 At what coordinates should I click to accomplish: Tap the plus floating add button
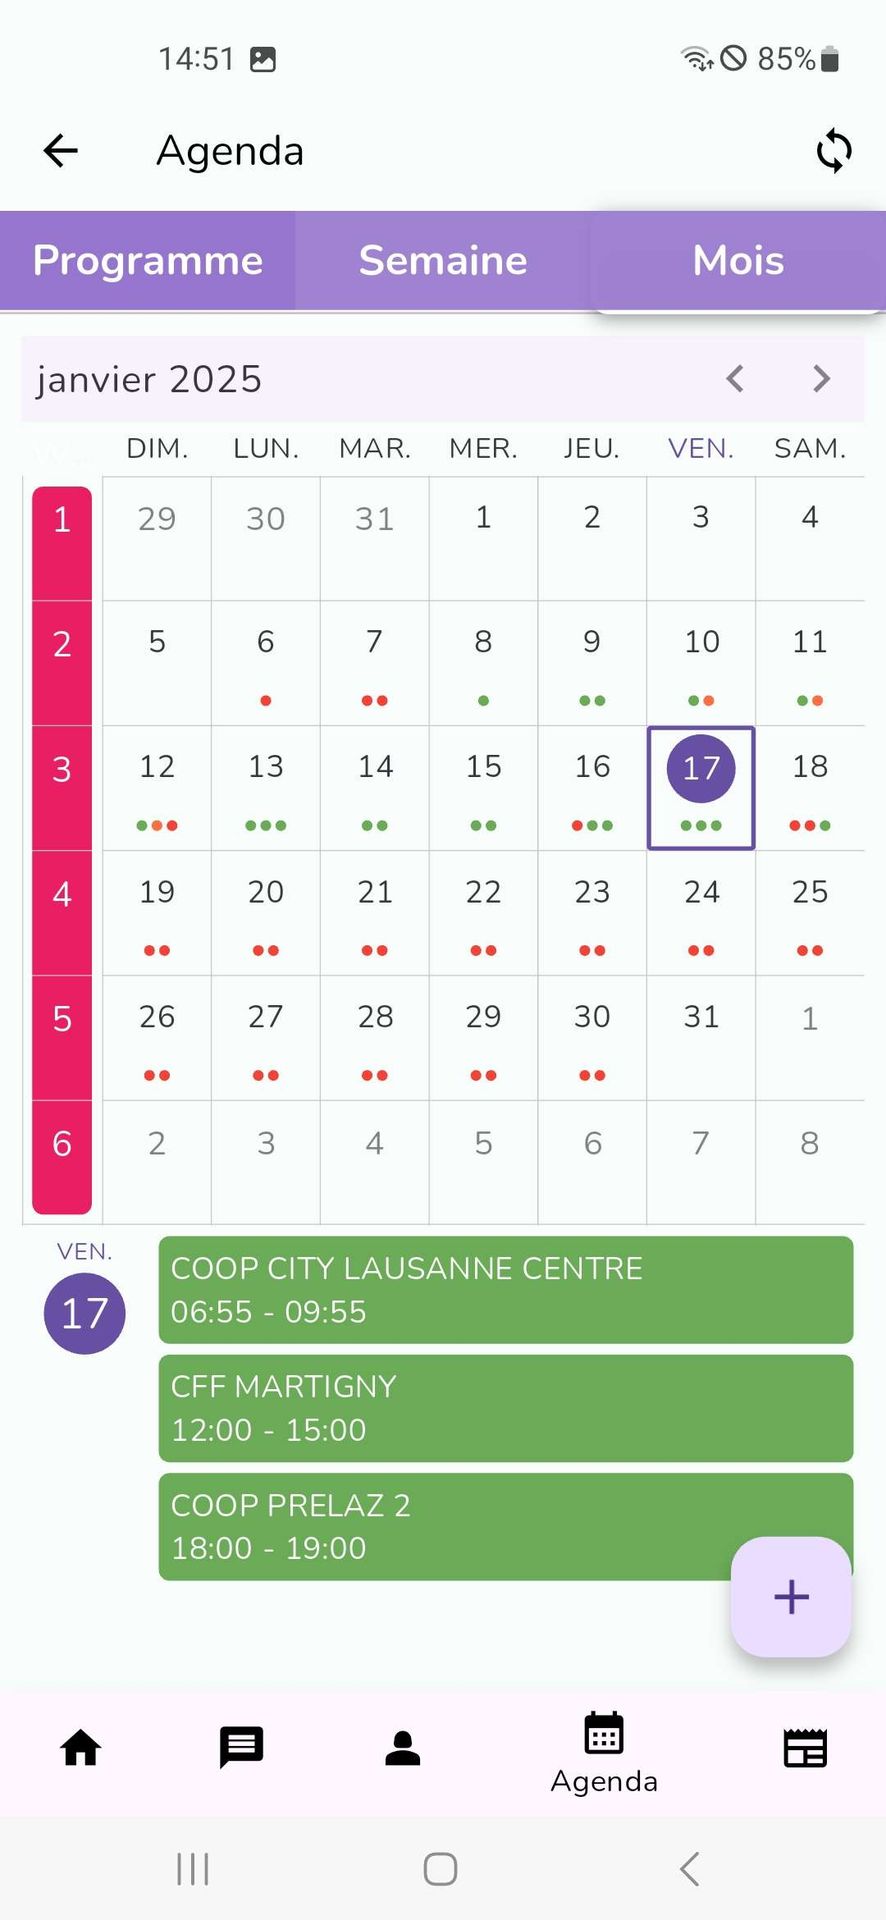pos(791,1596)
